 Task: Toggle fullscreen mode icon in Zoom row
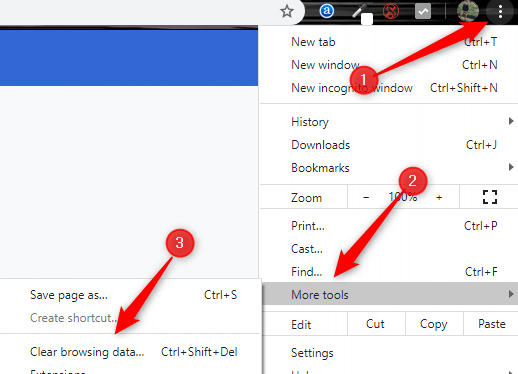[490, 197]
